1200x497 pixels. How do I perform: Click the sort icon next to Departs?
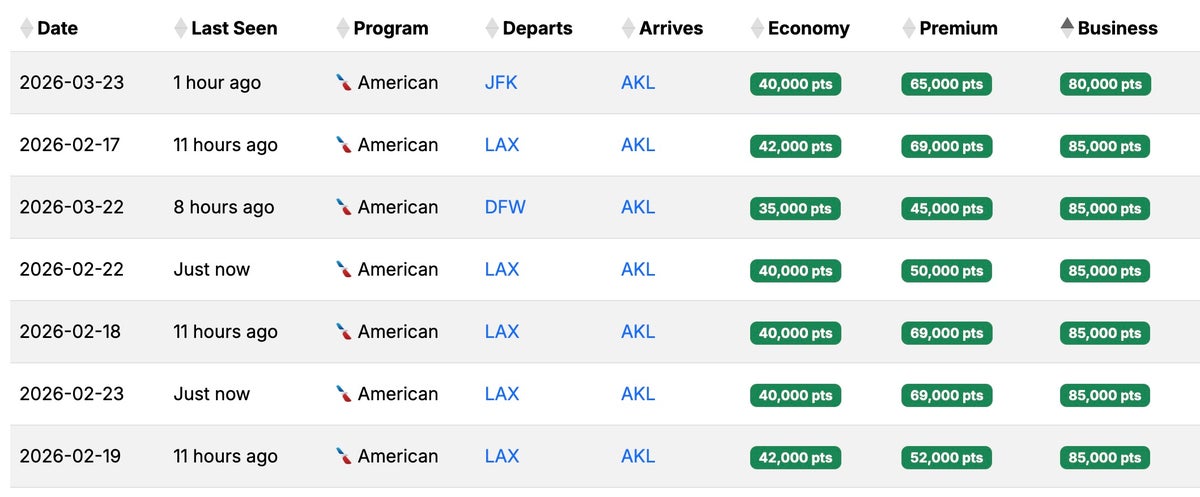492,28
